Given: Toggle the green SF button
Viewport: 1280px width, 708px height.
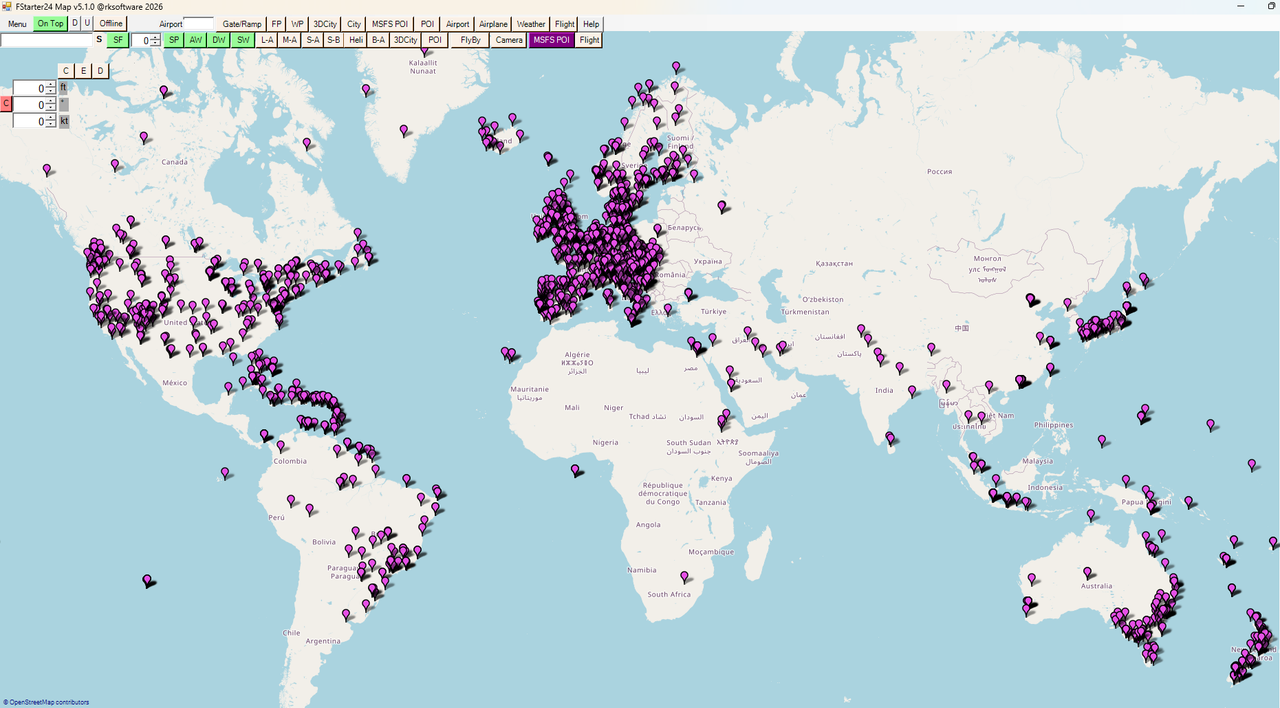Looking at the screenshot, I should pos(118,40).
